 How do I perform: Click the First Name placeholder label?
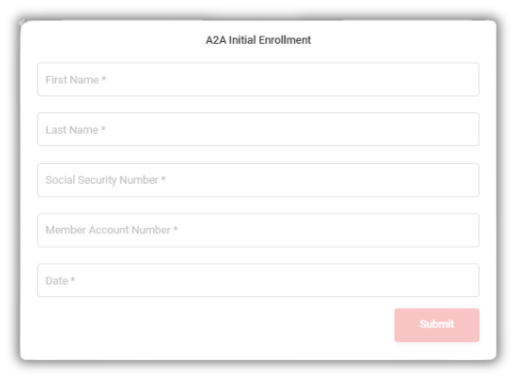click(x=72, y=80)
